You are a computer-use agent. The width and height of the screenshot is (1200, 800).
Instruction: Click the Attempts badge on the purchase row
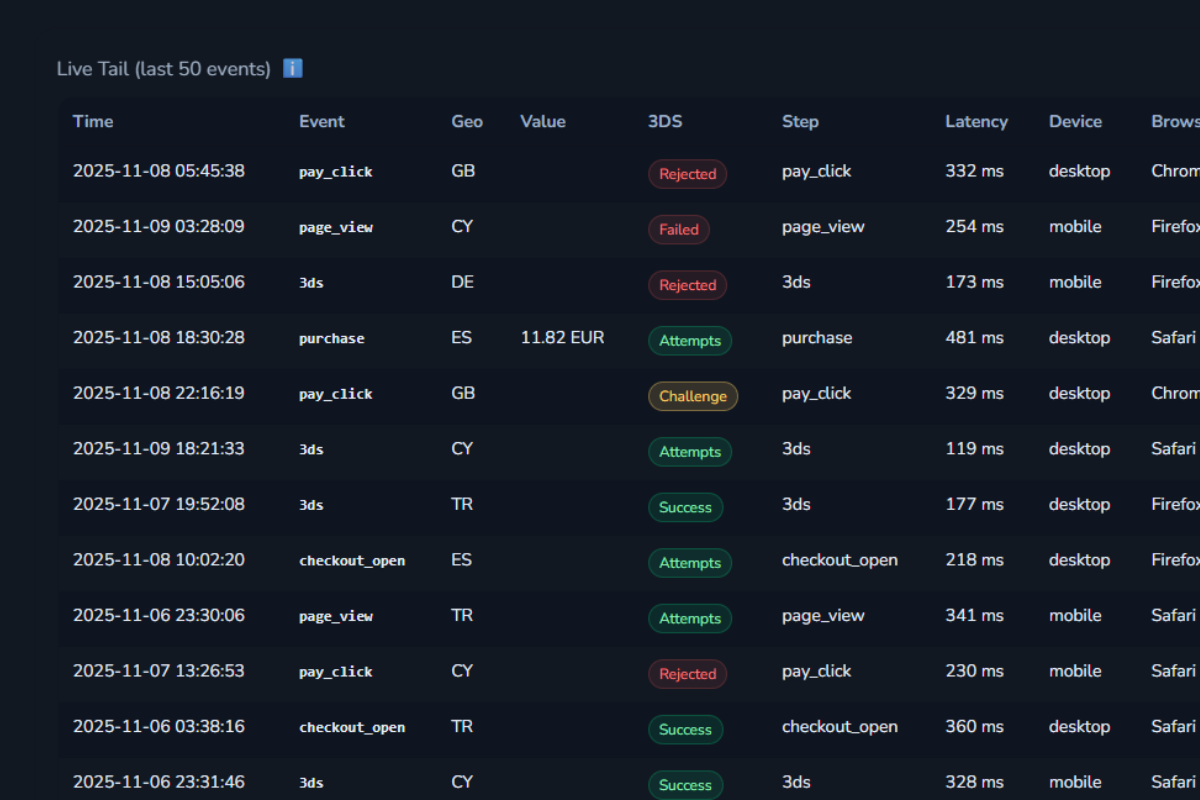click(x=690, y=340)
